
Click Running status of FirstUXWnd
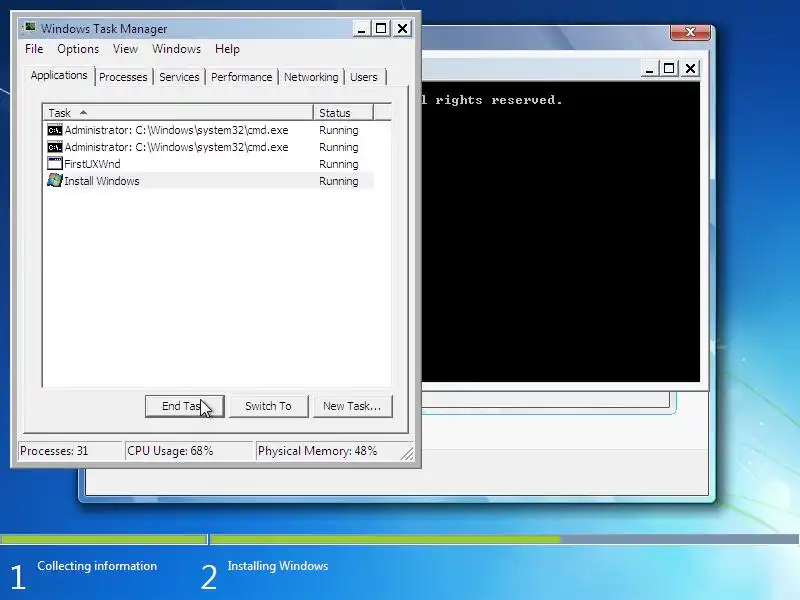point(339,164)
